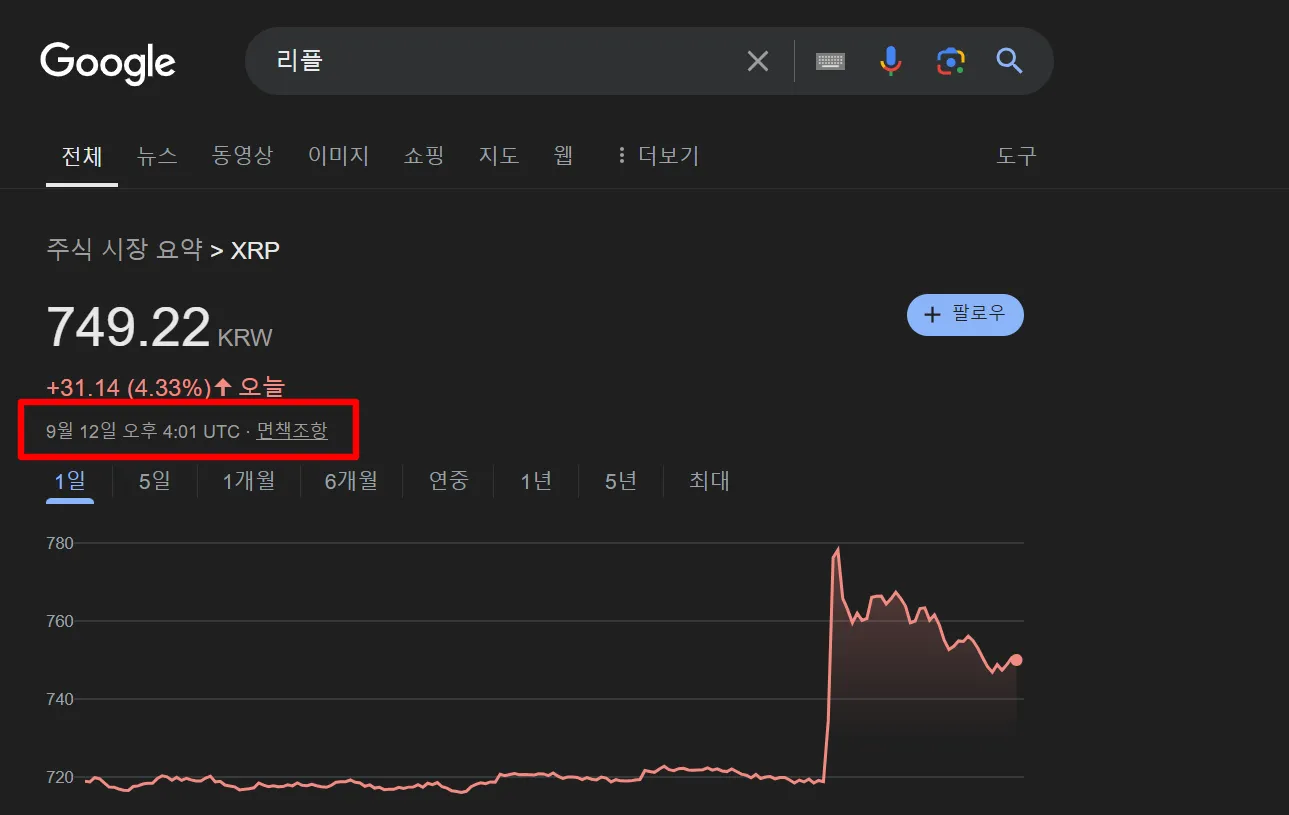
Task: Clear the search box with X icon
Action: [x=758, y=61]
